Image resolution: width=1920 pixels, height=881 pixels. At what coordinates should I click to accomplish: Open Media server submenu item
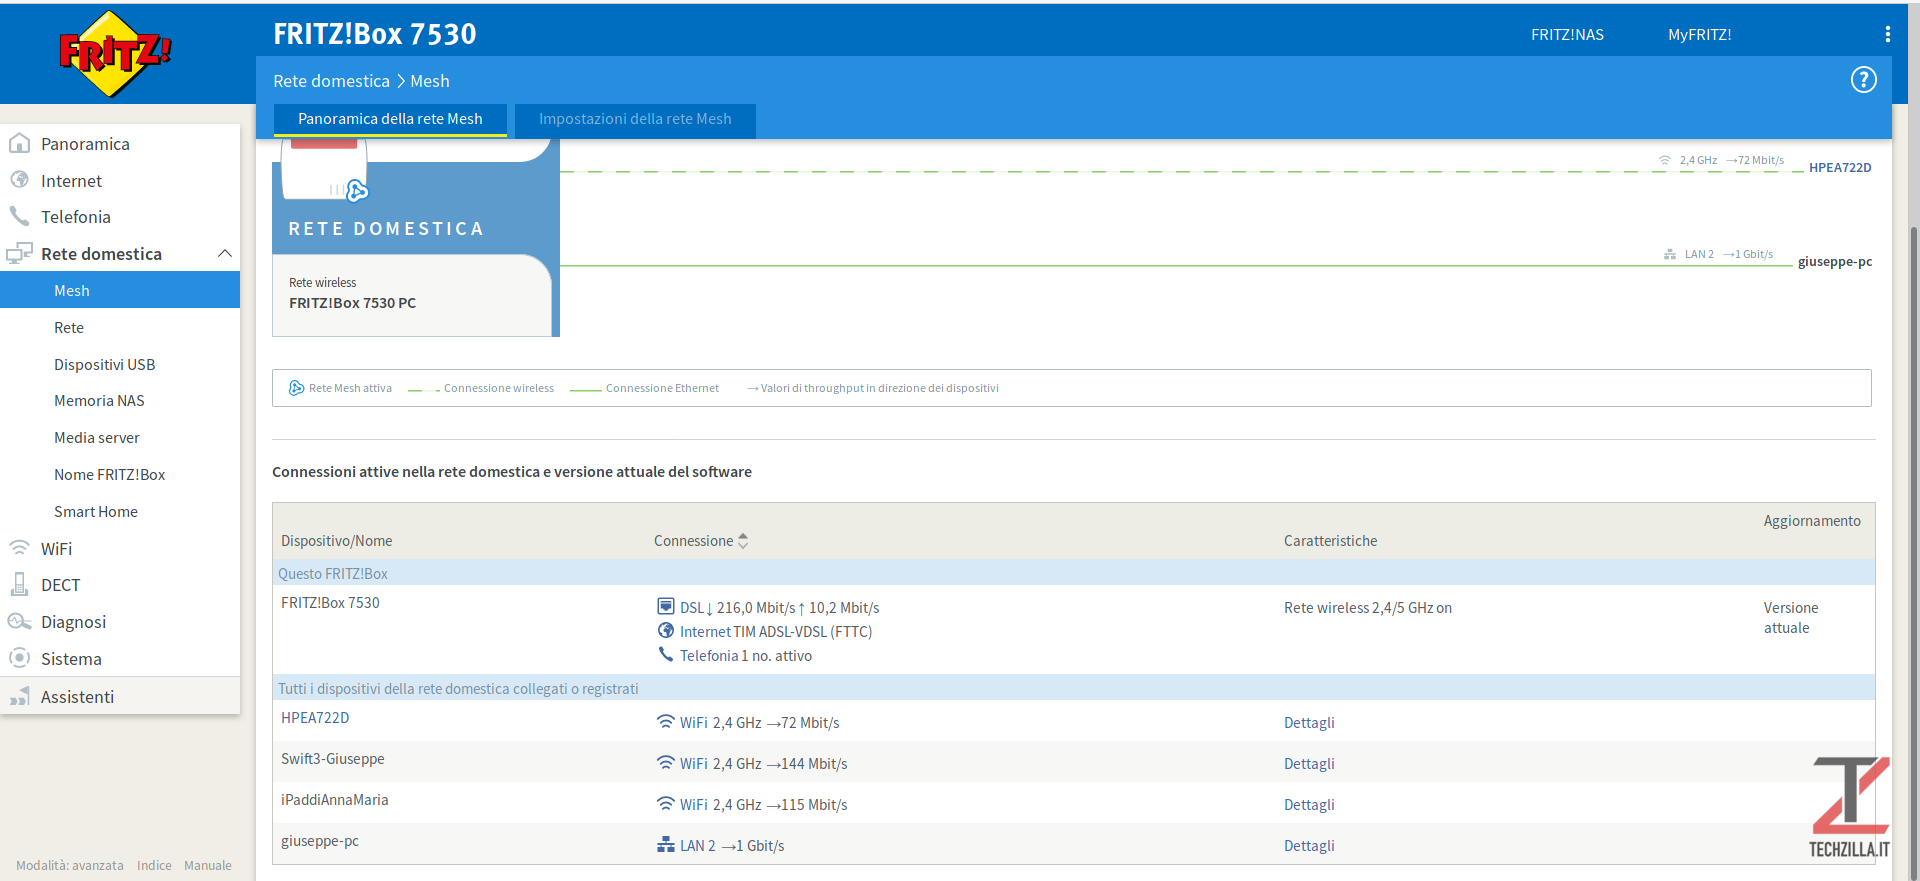click(96, 437)
